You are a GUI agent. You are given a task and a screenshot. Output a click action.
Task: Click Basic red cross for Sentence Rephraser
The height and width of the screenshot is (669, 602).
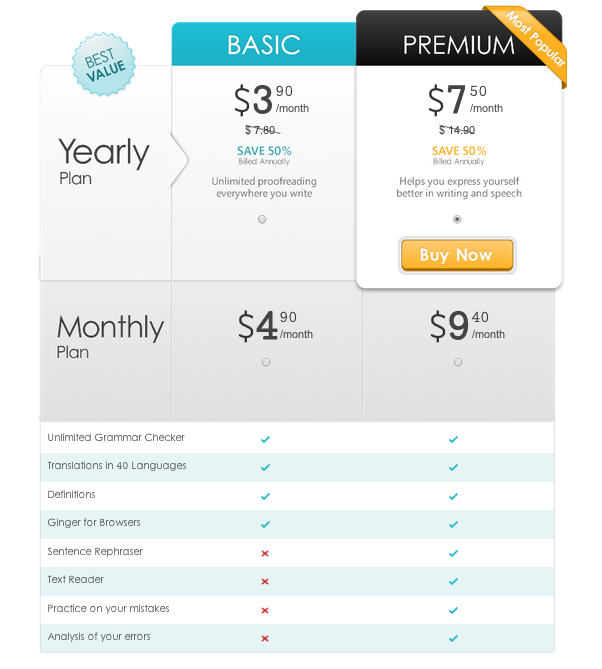coord(265,553)
